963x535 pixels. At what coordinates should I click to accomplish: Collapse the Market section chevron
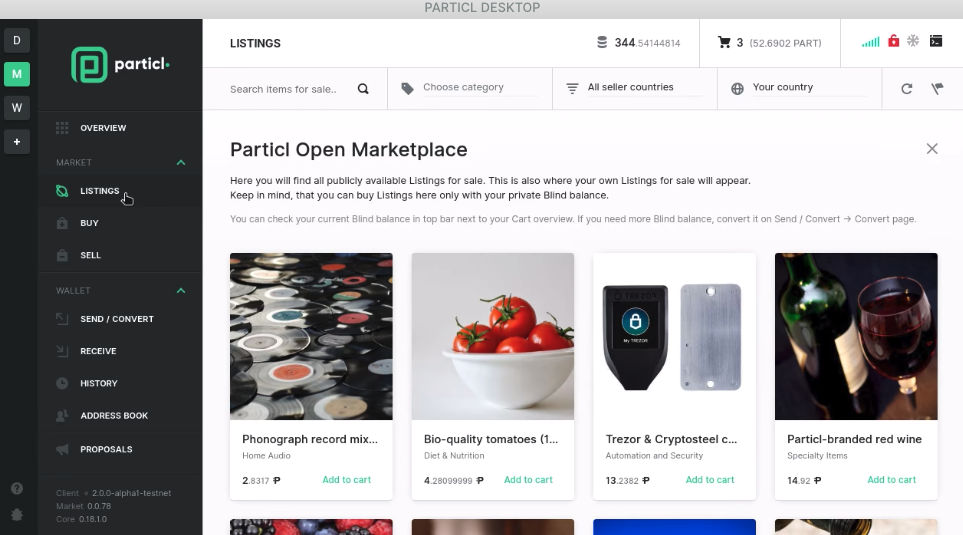click(181, 163)
